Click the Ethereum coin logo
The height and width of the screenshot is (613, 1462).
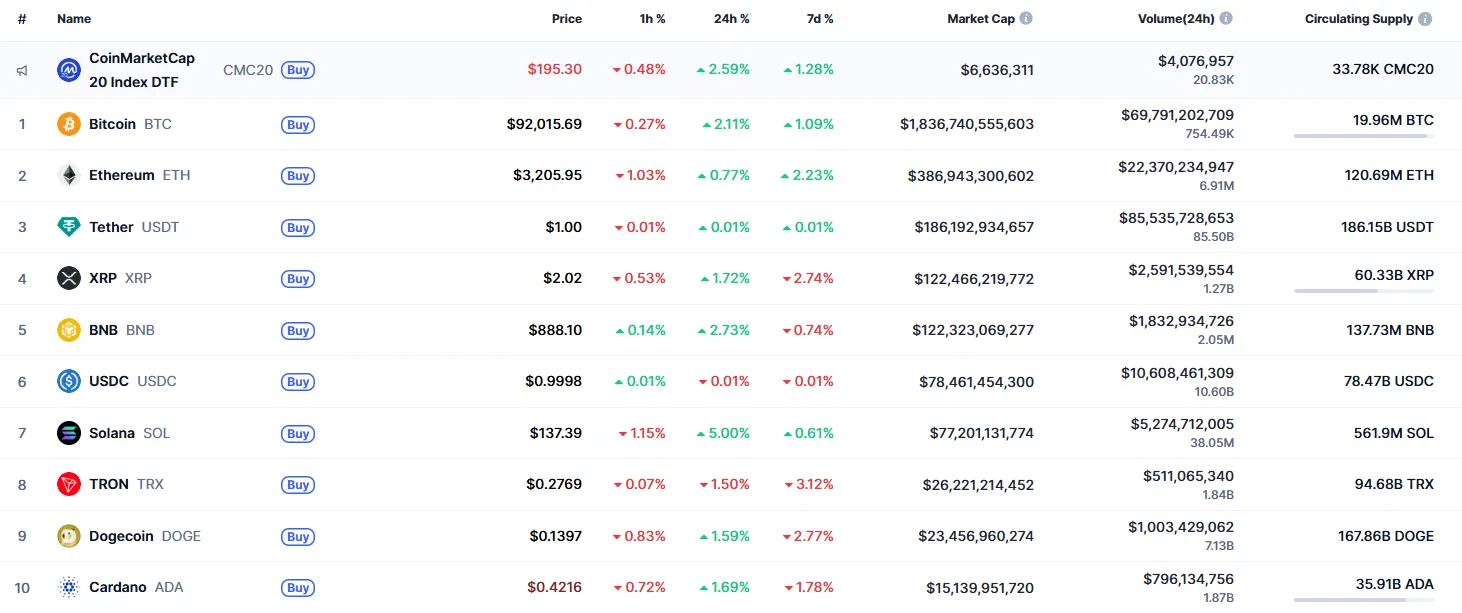(x=68, y=175)
